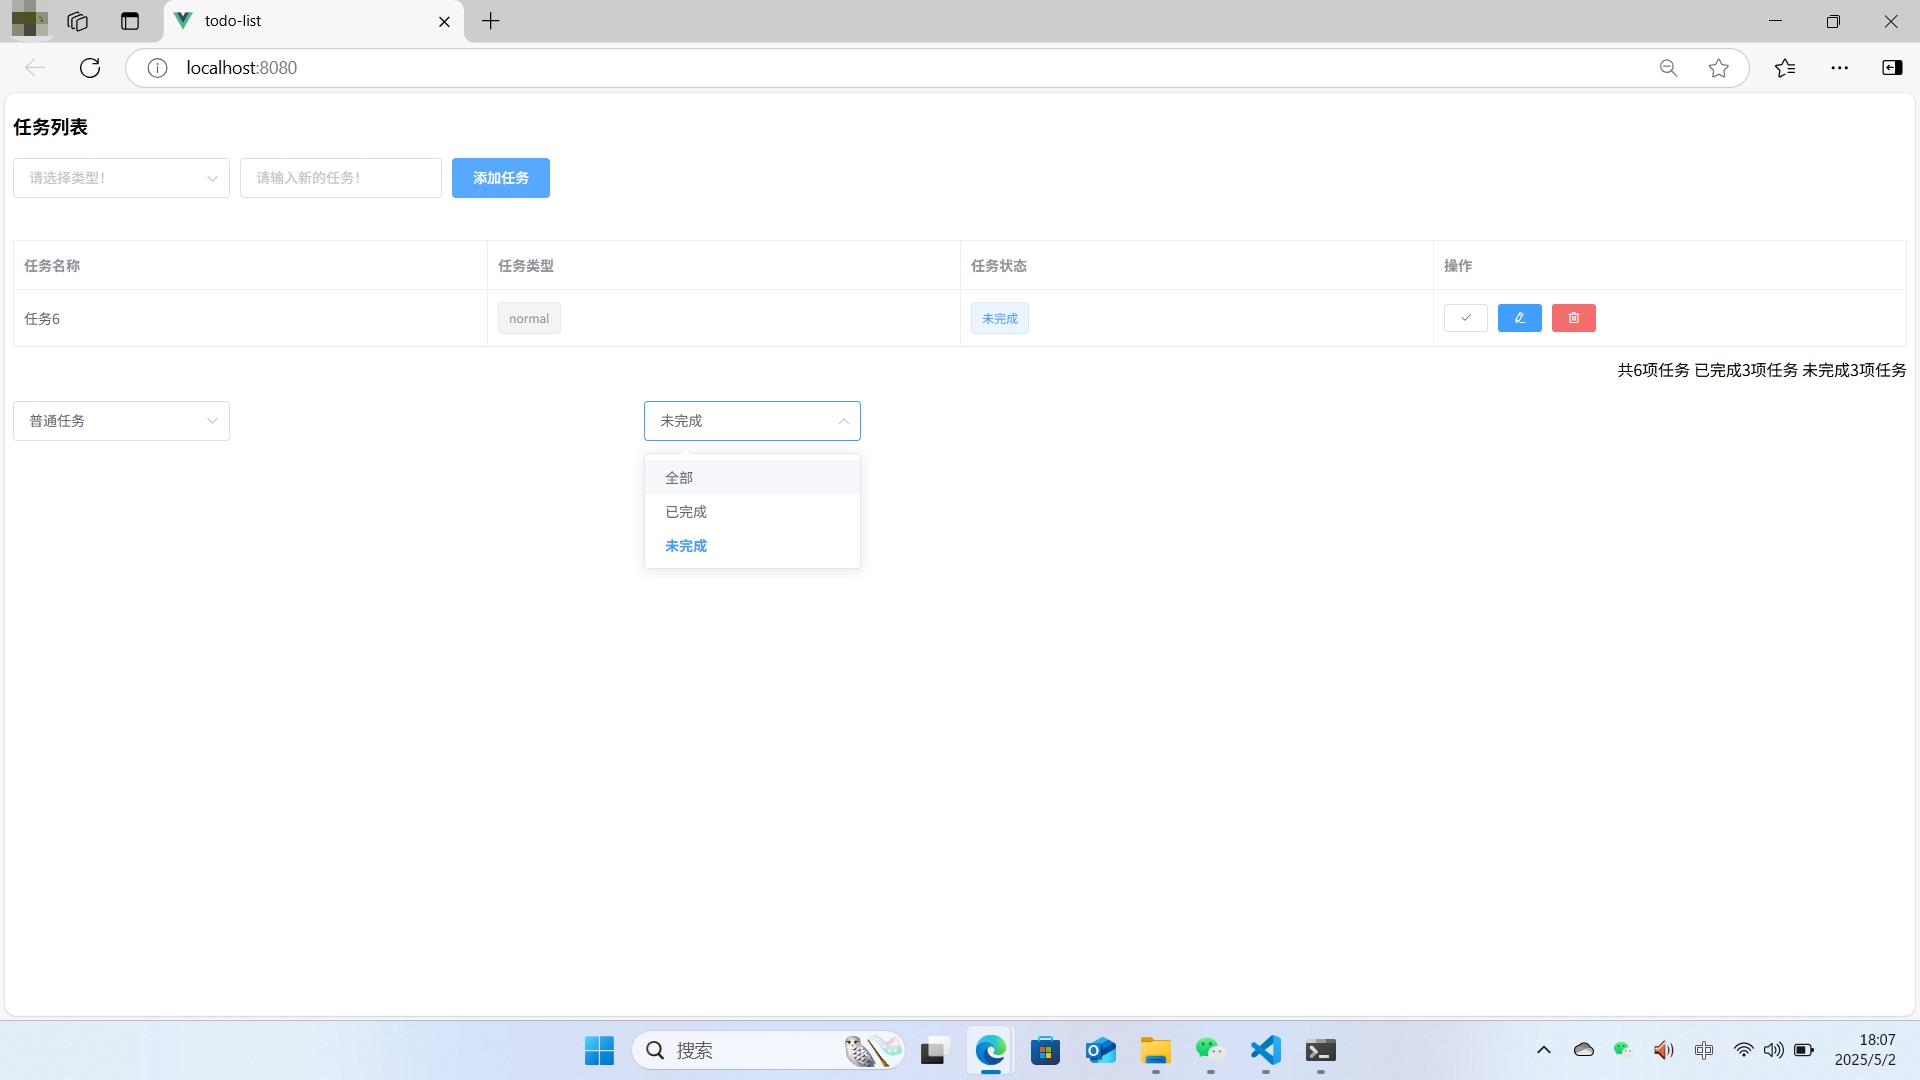Click the blue edit pencil button for 任务6

pyautogui.click(x=1519, y=318)
